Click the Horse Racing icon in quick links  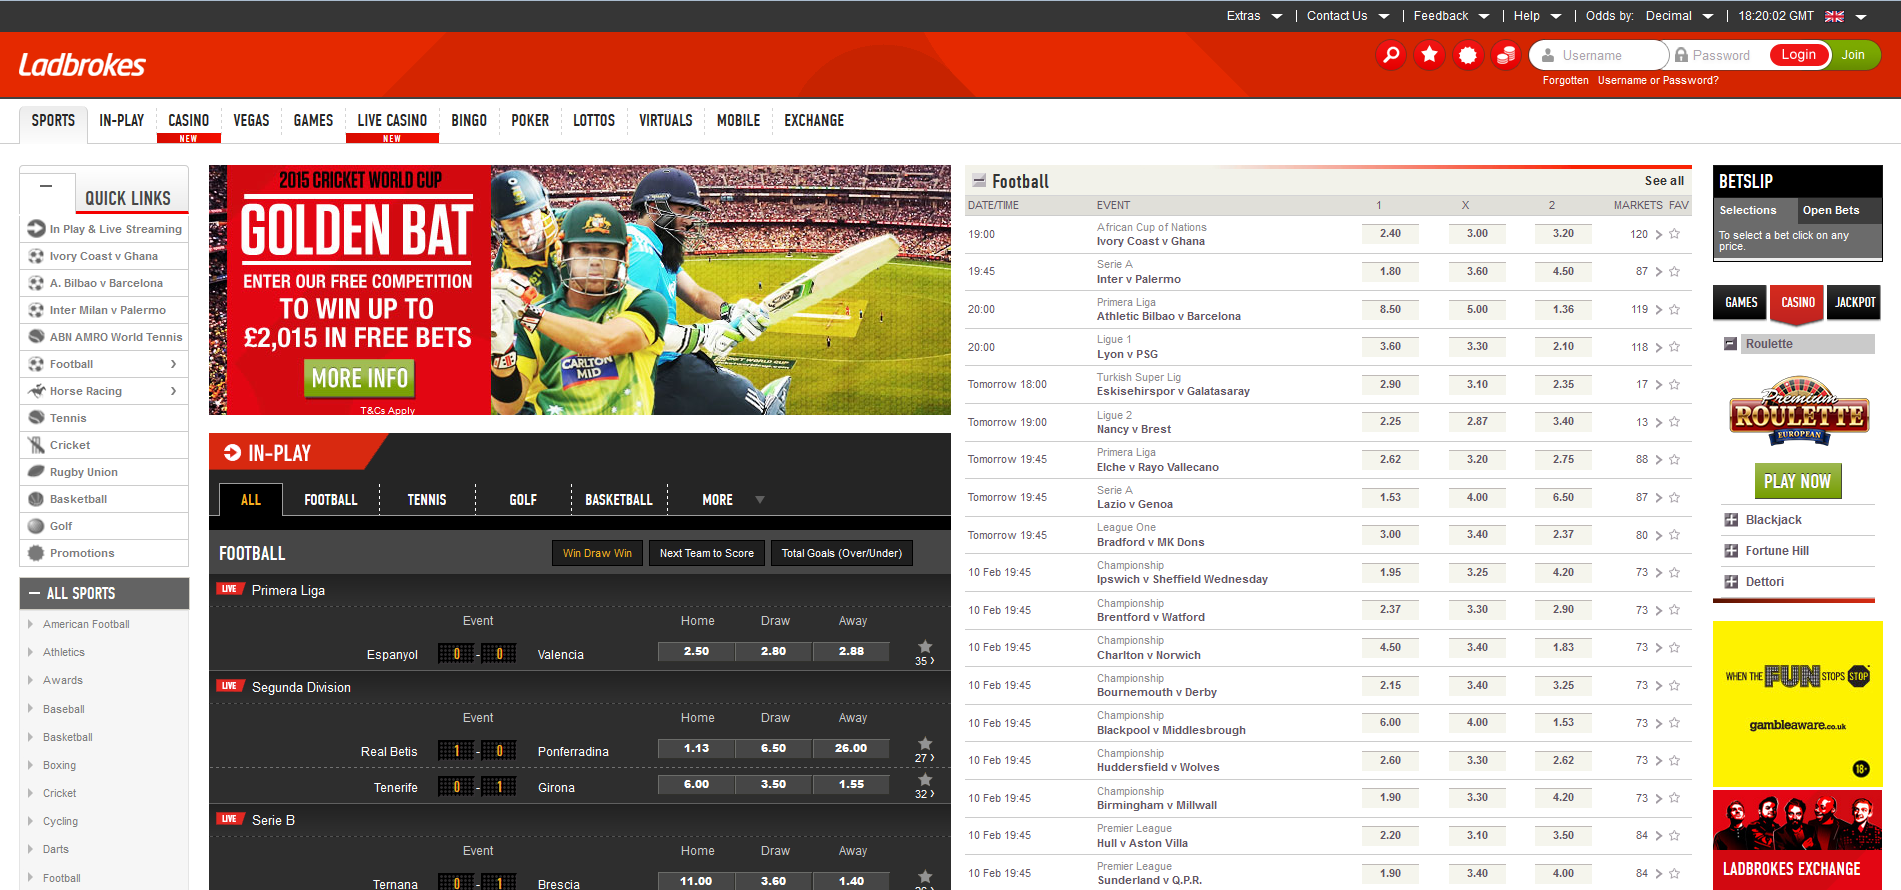pos(37,391)
